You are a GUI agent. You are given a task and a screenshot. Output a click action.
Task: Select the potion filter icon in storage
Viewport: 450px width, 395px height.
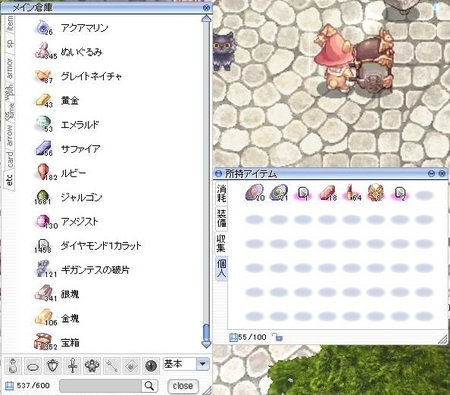point(13,366)
